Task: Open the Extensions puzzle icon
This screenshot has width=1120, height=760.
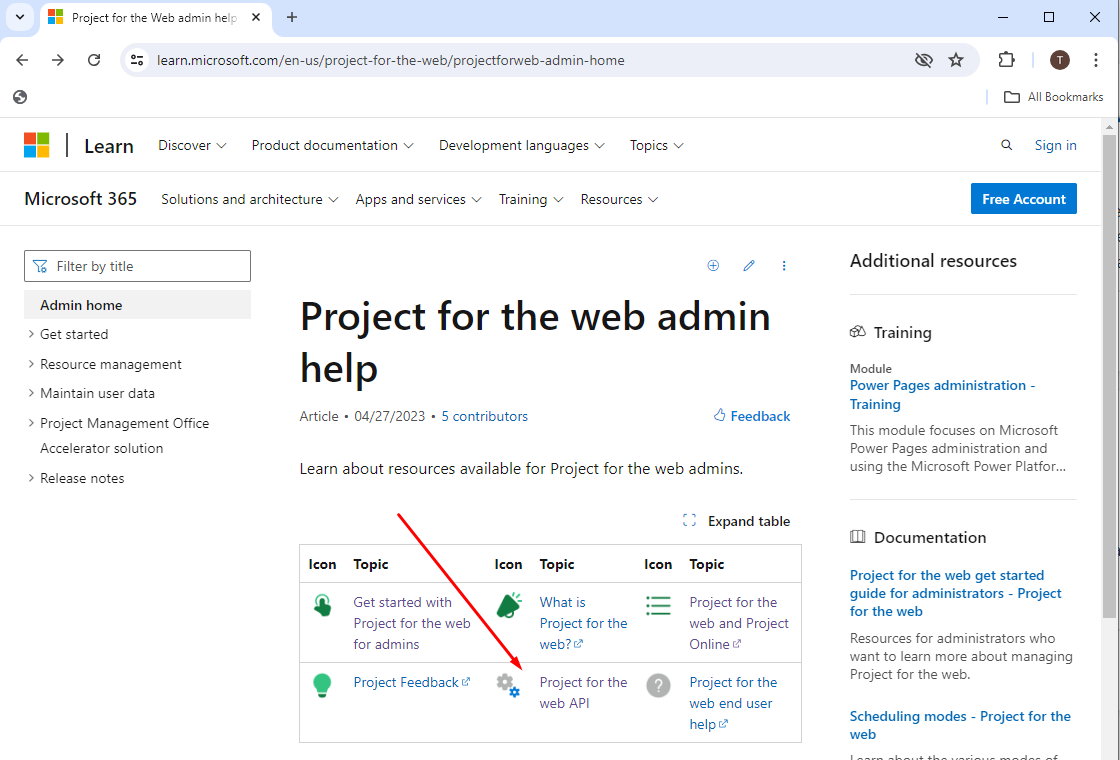Action: pos(1006,60)
